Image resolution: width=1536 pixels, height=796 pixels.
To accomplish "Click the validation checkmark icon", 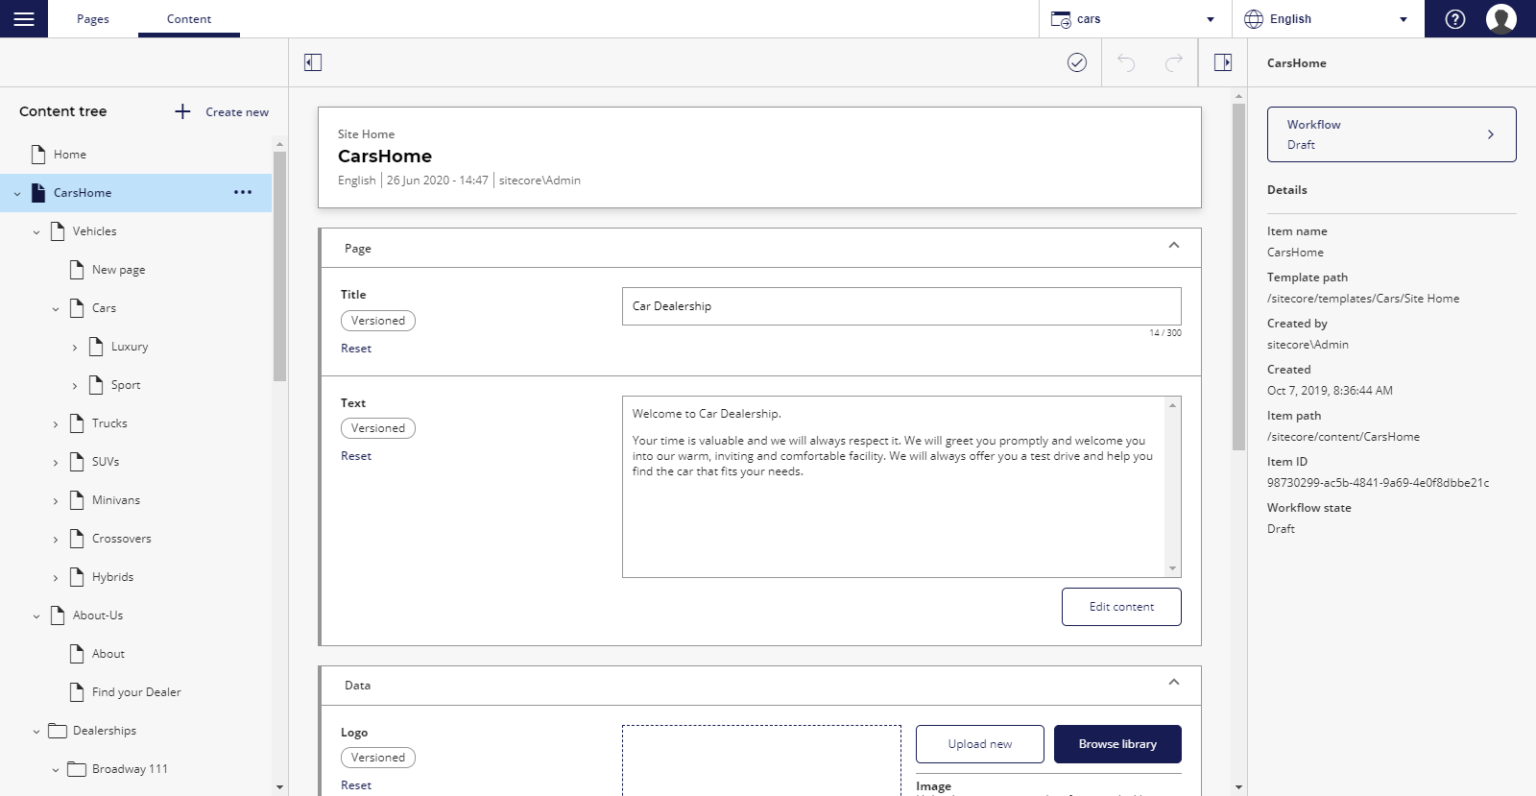I will [x=1076, y=62].
